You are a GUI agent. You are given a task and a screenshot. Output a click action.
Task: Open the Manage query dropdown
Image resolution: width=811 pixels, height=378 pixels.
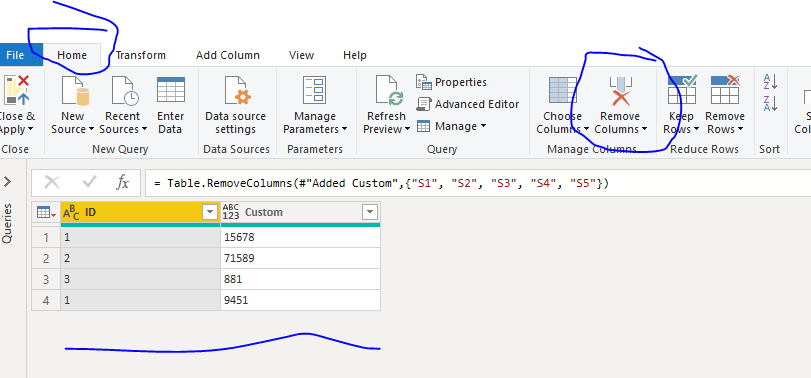tap(452, 126)
